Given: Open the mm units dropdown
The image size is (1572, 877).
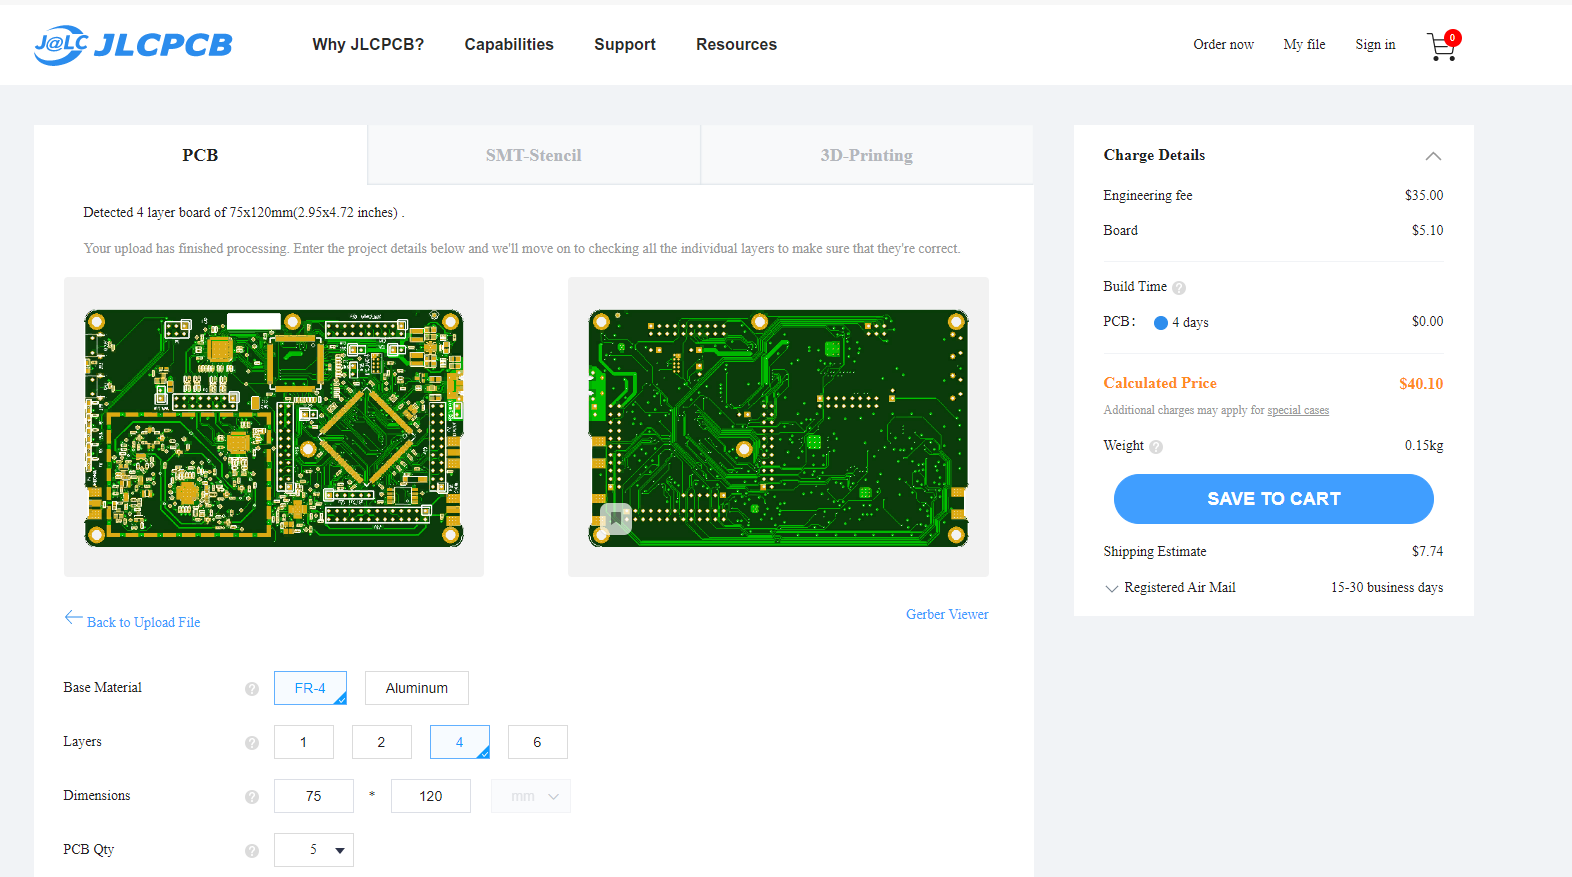Looking at the screenshot, I should 531,796.
